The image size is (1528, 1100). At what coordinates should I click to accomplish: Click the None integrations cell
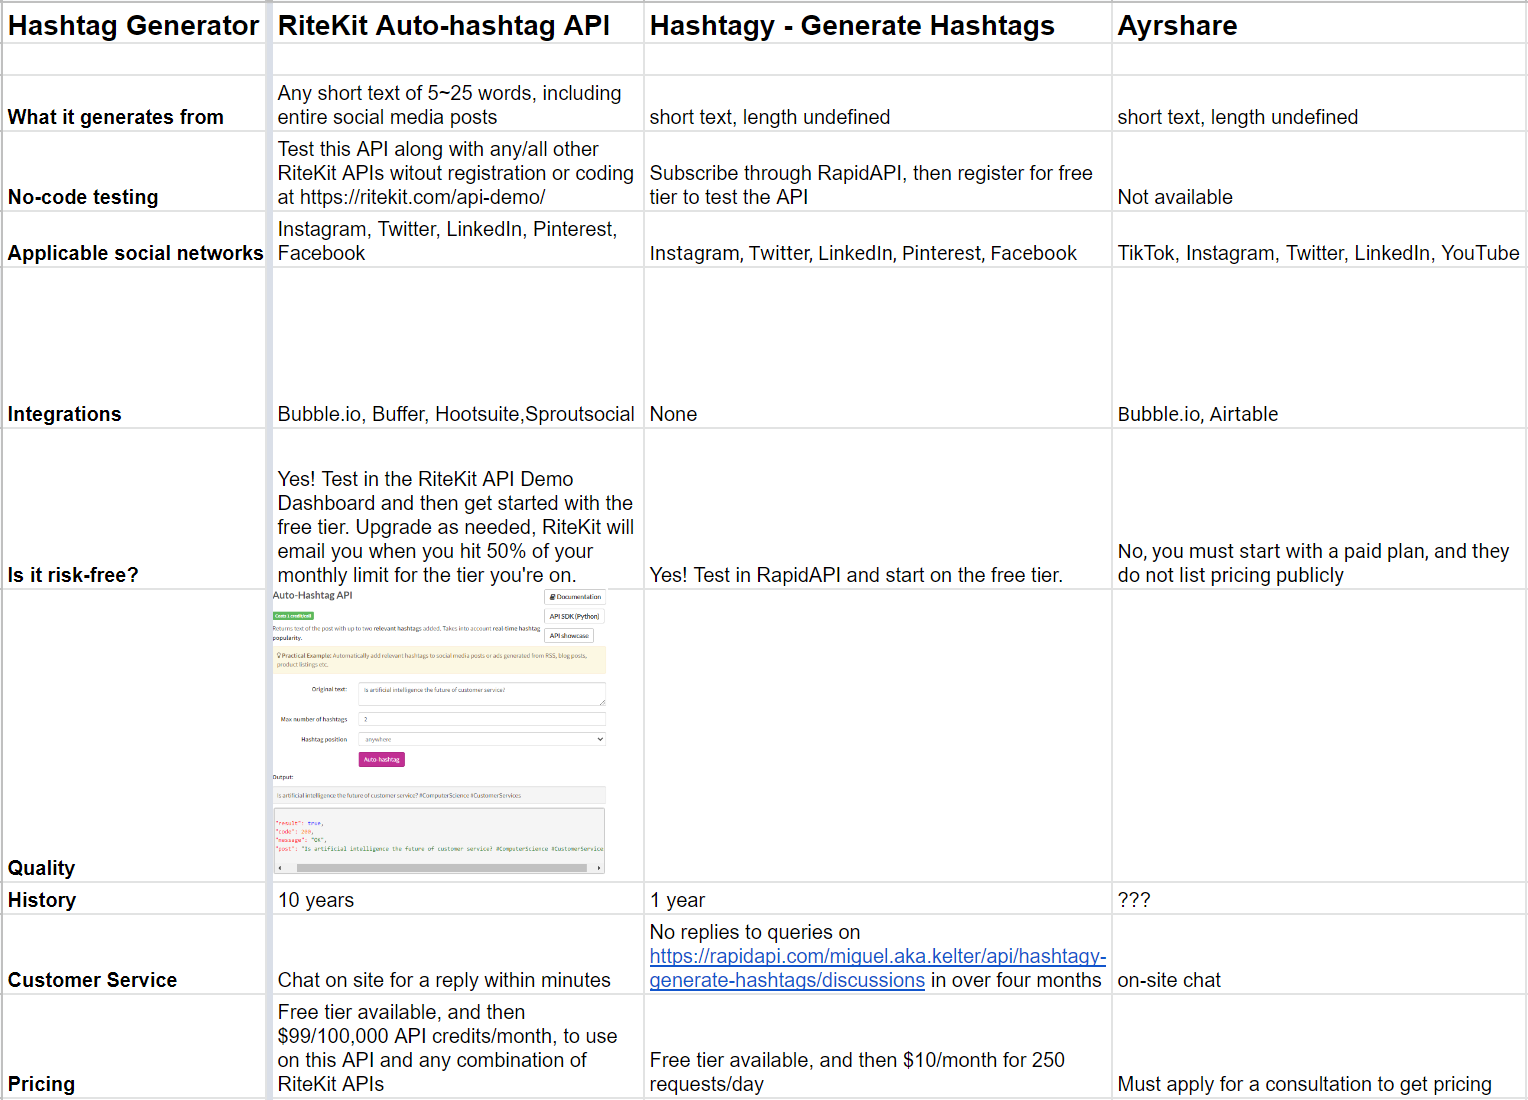click(878, 348)
